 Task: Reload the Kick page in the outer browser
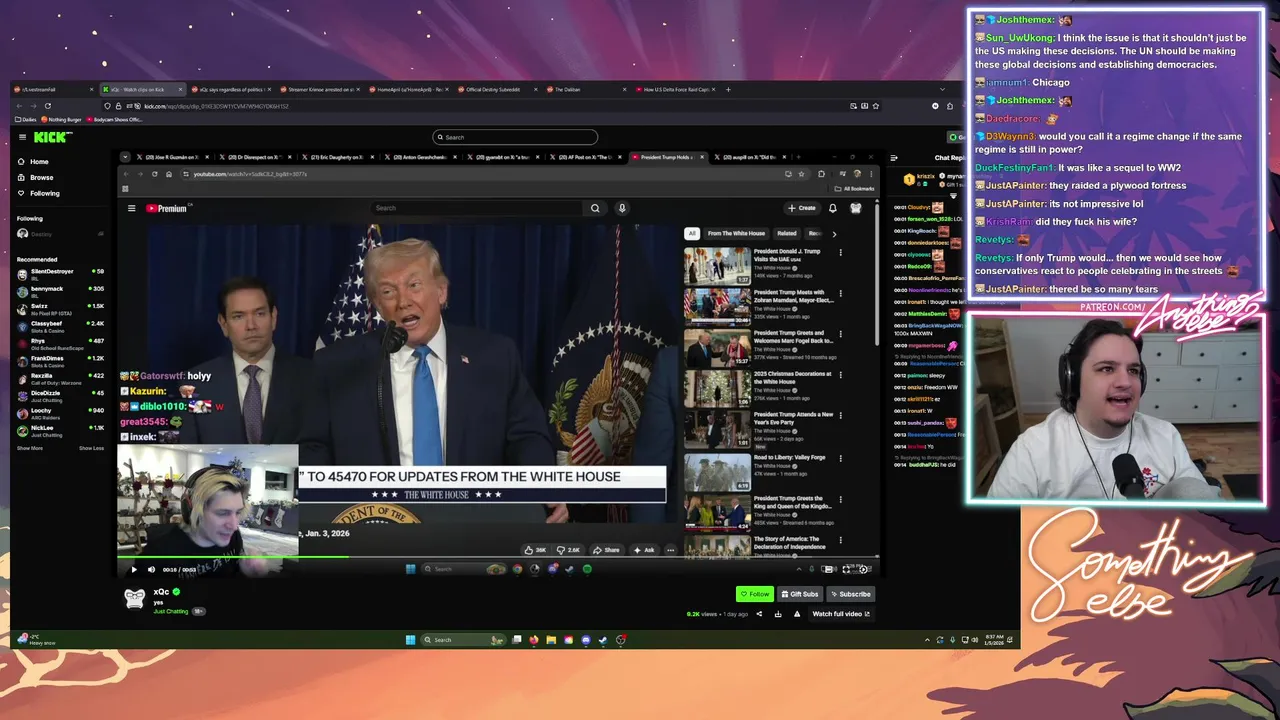[47, 106]
